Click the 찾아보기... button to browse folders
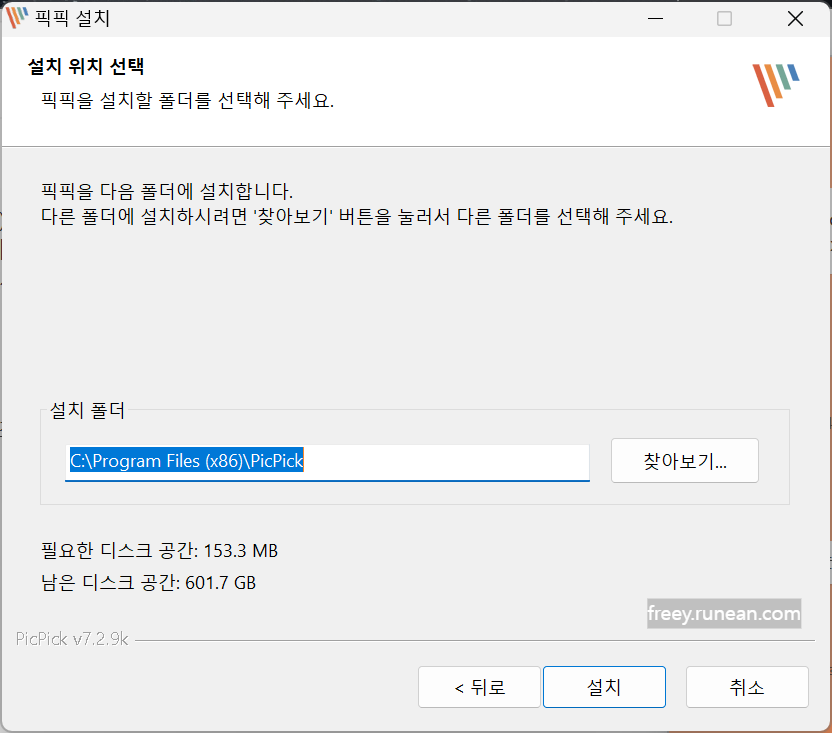The width and height of the screenshot is (832, 733). point(684,460)
